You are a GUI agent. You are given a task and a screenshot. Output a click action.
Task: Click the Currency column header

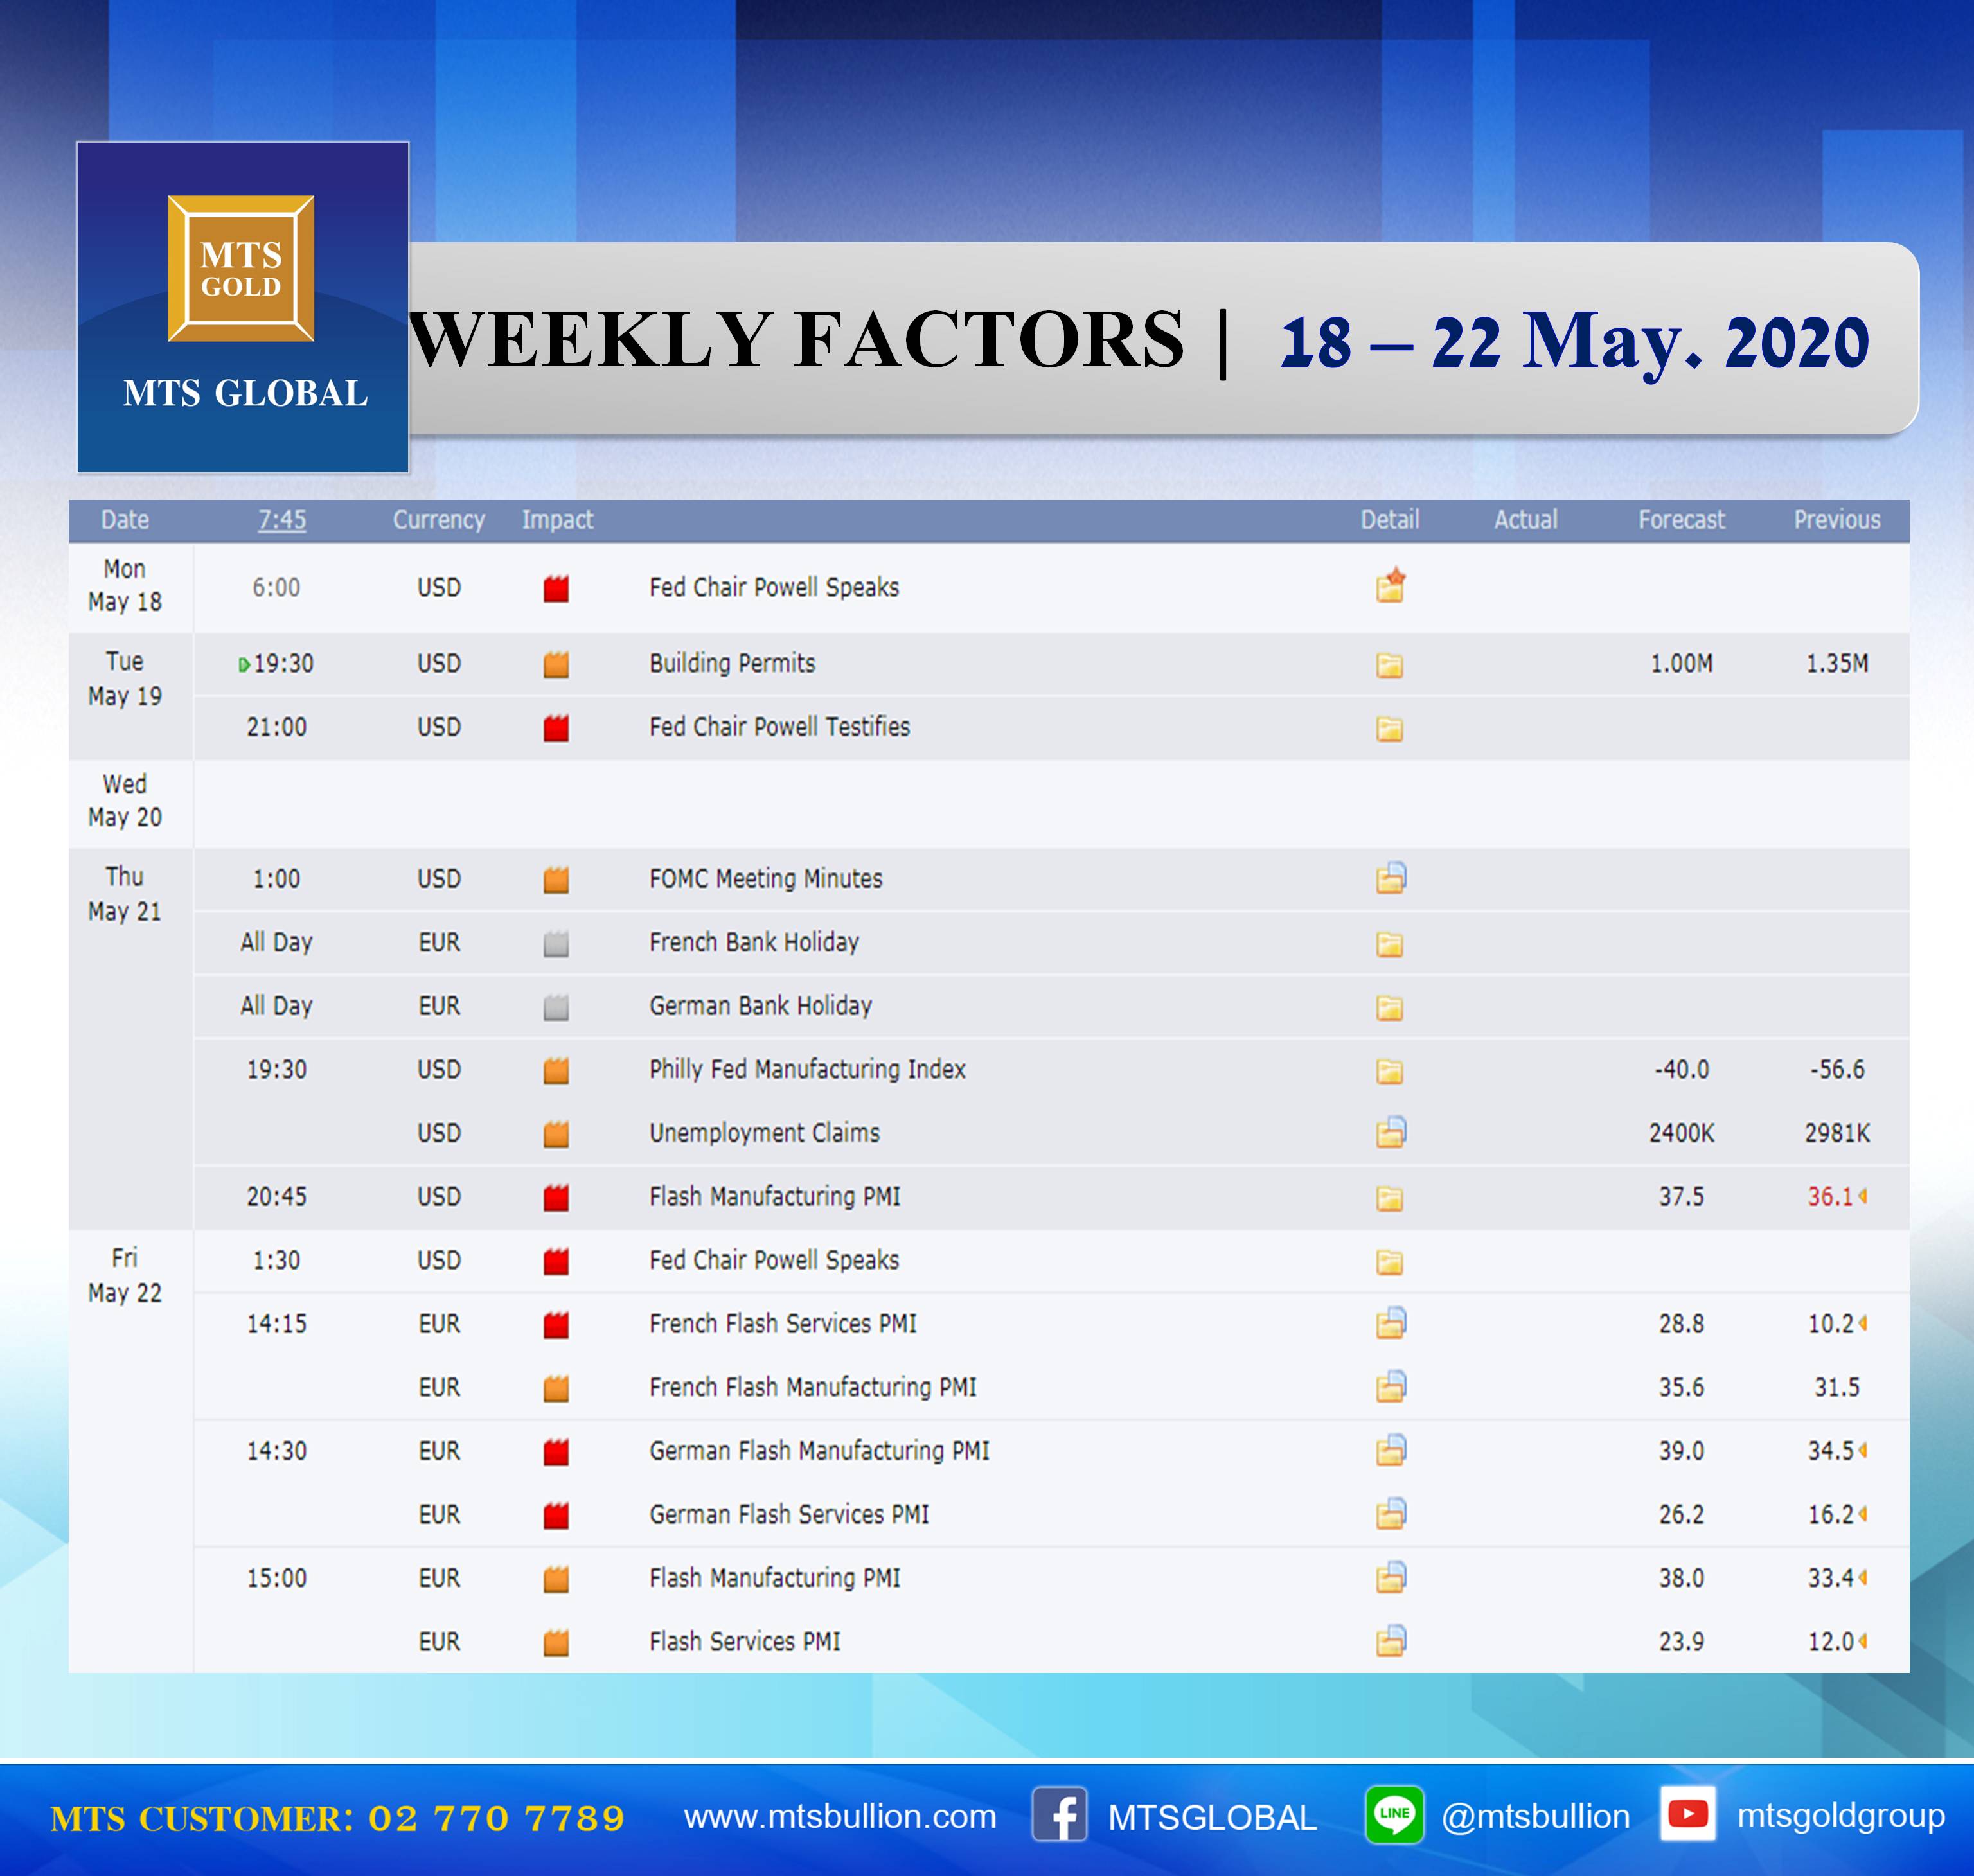[x=438, y=520]
